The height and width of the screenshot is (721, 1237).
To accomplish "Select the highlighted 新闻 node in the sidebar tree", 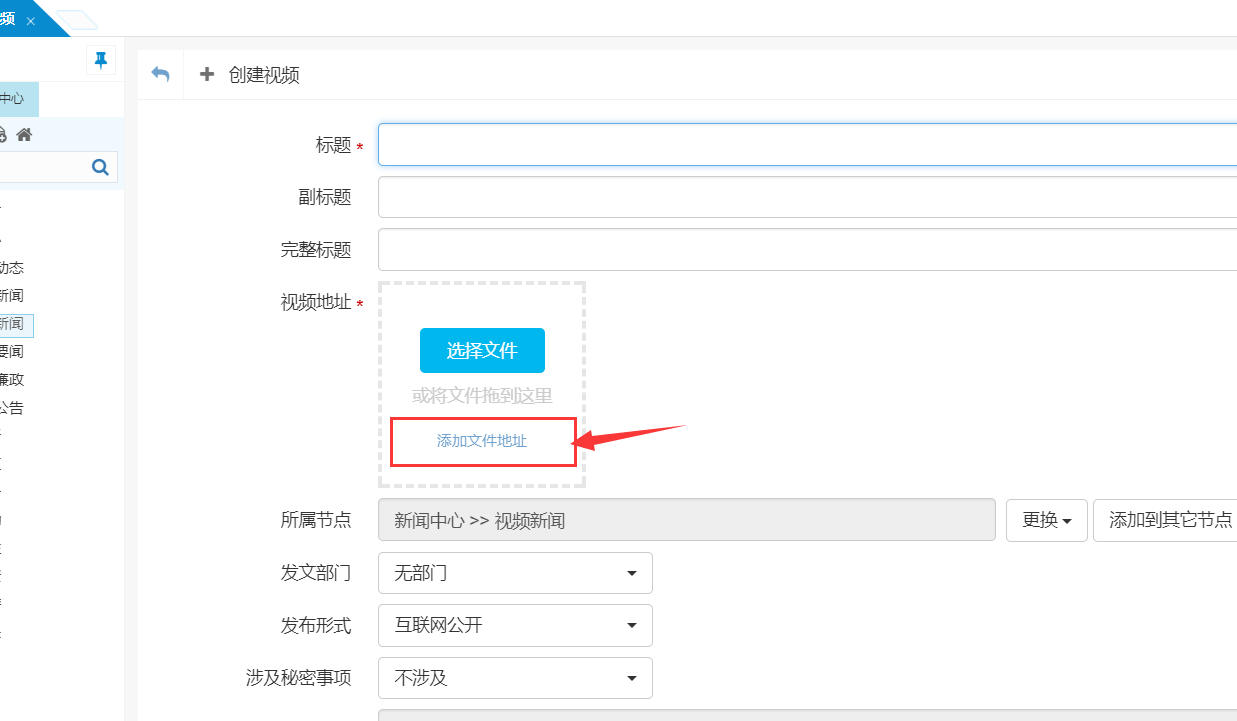I will [x=14, y=324].
